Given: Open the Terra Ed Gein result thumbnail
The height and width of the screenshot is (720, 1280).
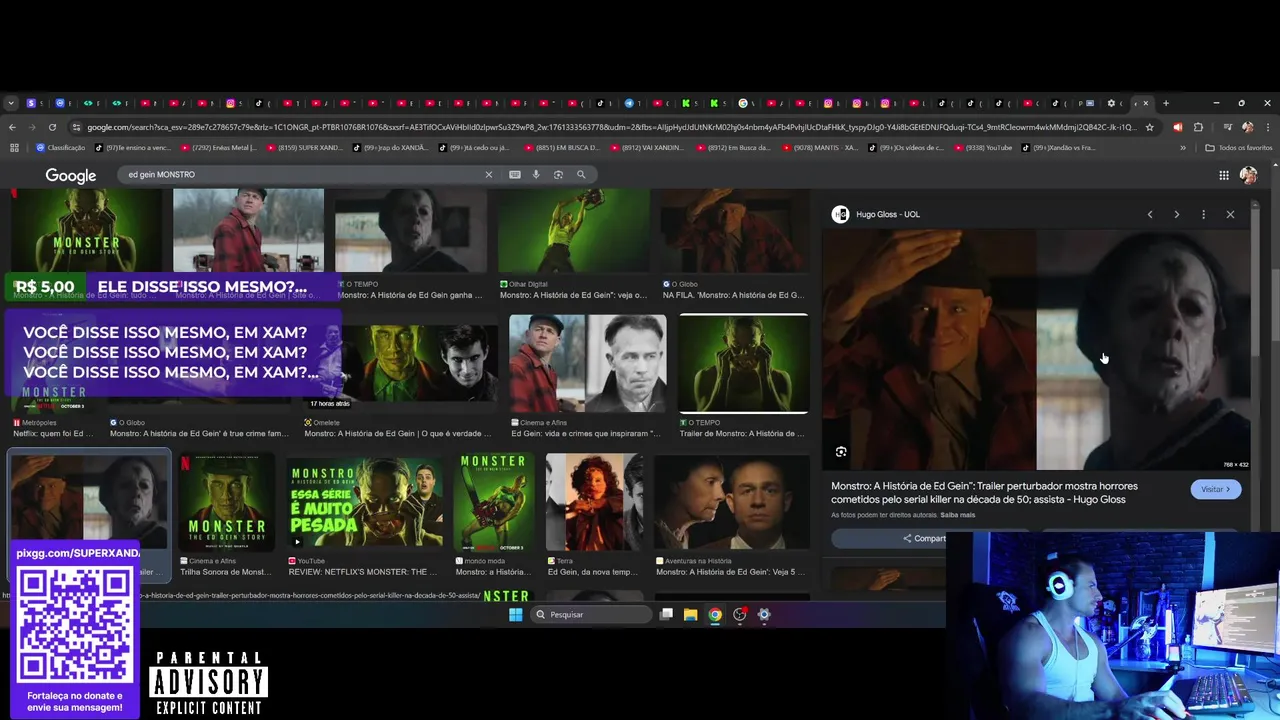Looking at the screenshot, I should click(594, 502).
